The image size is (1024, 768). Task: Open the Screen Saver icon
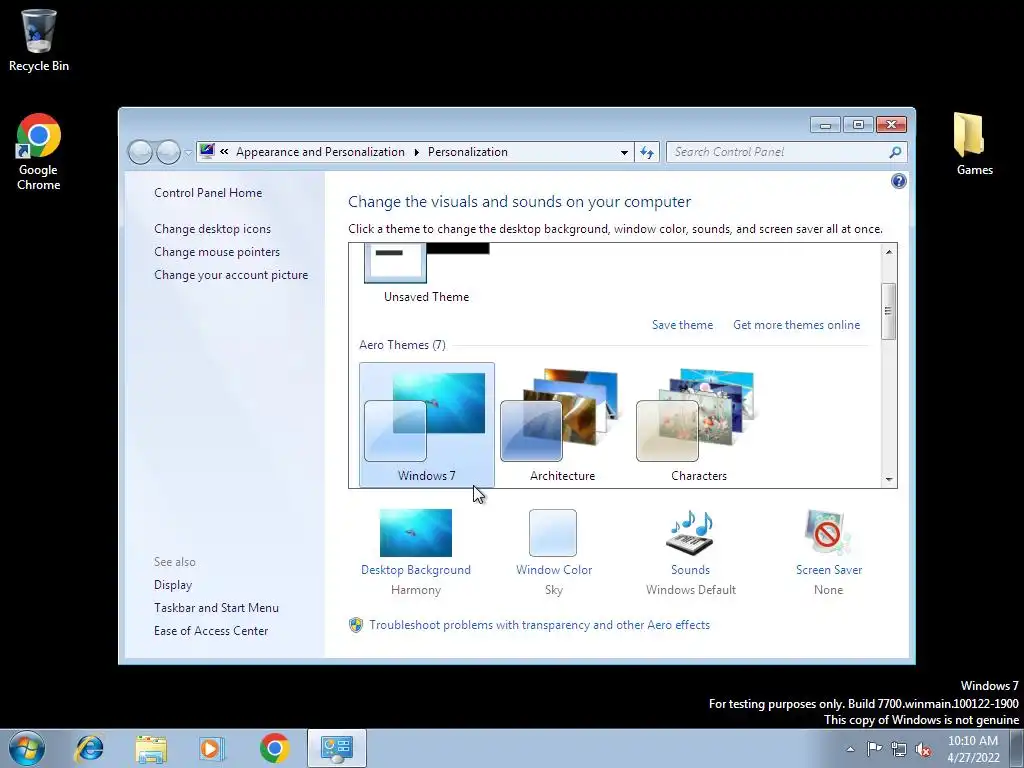(827, 533)
